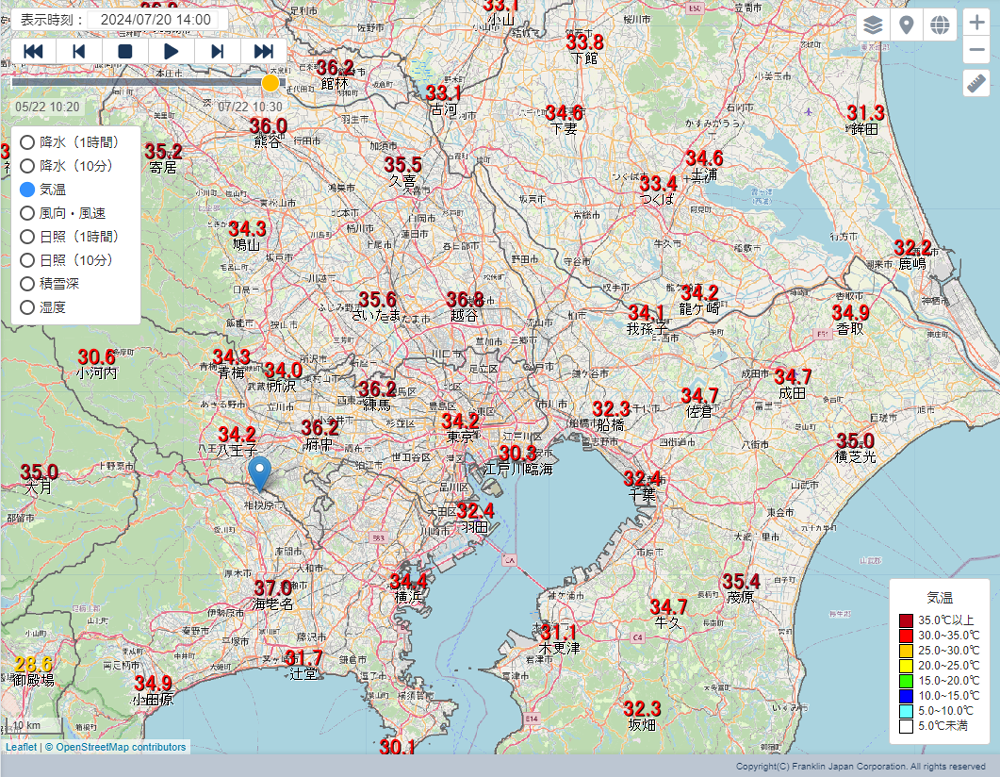Jump to the earliest time frame
This screenshot has height=777, width=1000.
33,51
